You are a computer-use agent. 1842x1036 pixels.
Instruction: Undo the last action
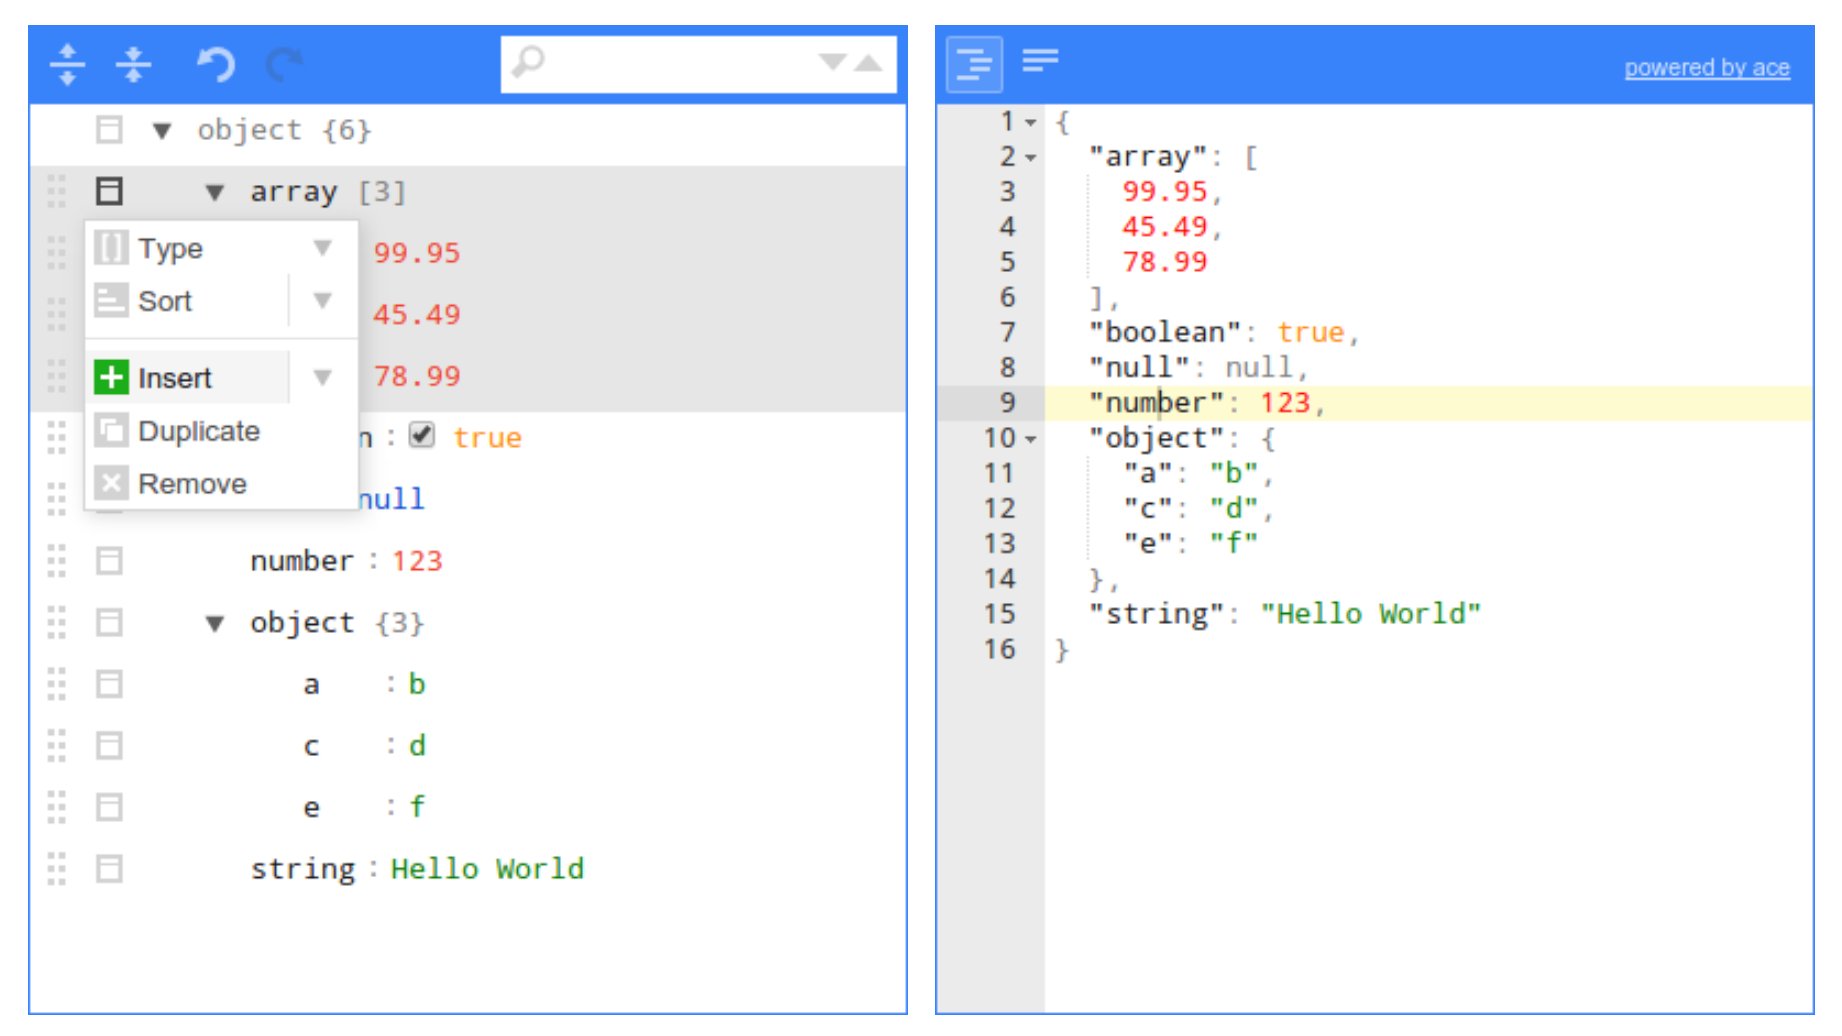coord(215,65)
